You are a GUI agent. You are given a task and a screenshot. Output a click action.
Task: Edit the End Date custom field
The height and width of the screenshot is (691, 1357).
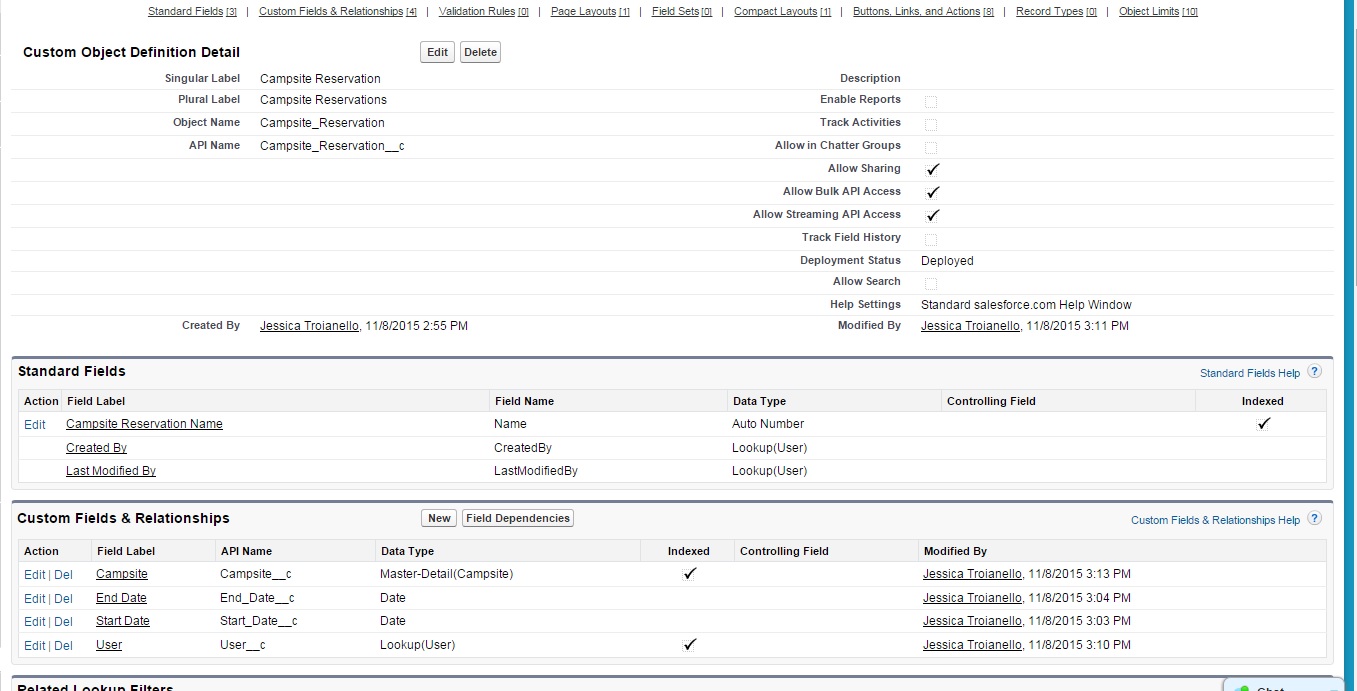pos(35,599)
